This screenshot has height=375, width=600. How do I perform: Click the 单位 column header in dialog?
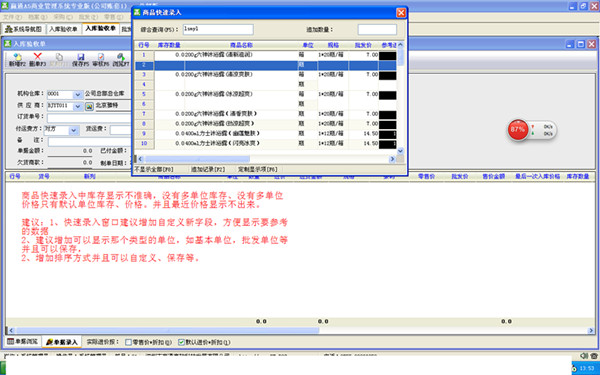pyautogui.click(x=308, y=45)
